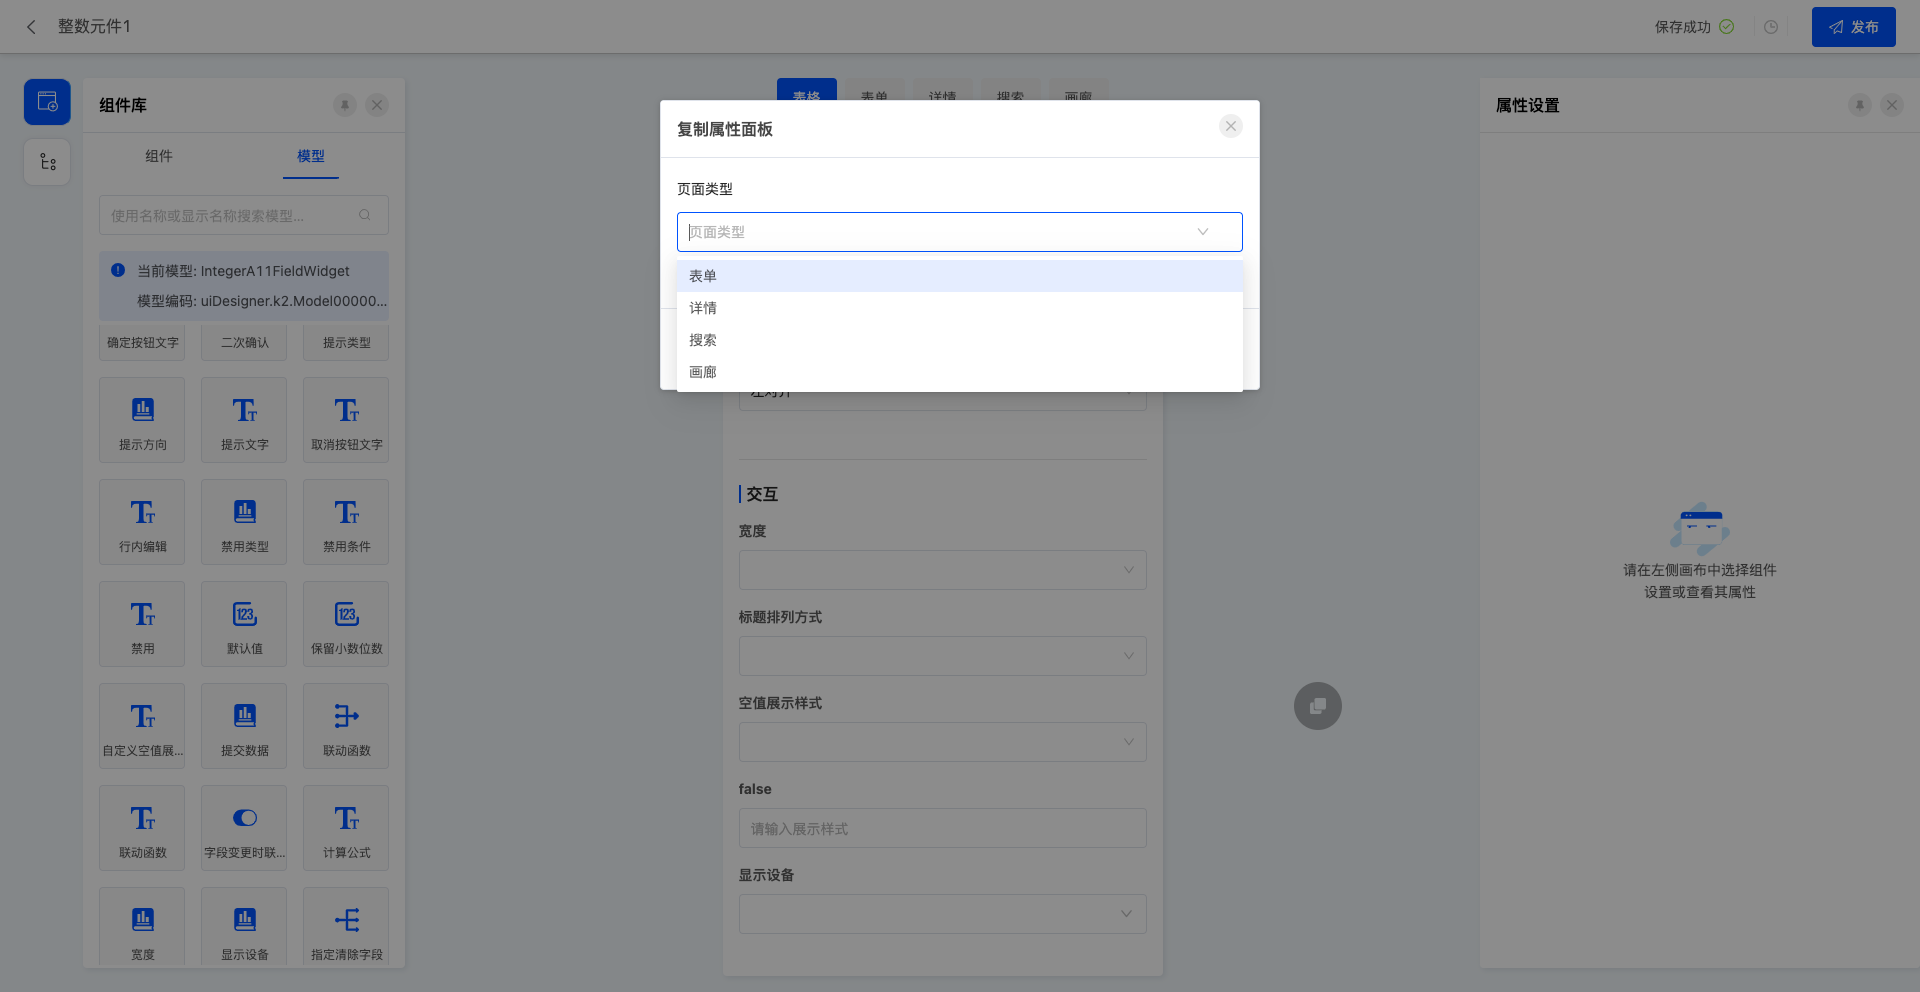Open the structure tree sidebar icon
This screenshot has height=992, width=1920.
pos(47,162)
